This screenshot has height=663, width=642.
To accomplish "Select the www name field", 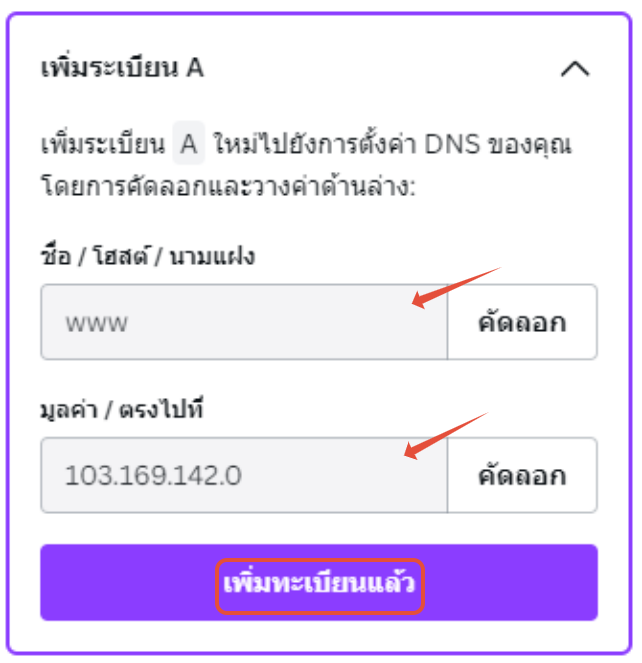I will point(244,322).
